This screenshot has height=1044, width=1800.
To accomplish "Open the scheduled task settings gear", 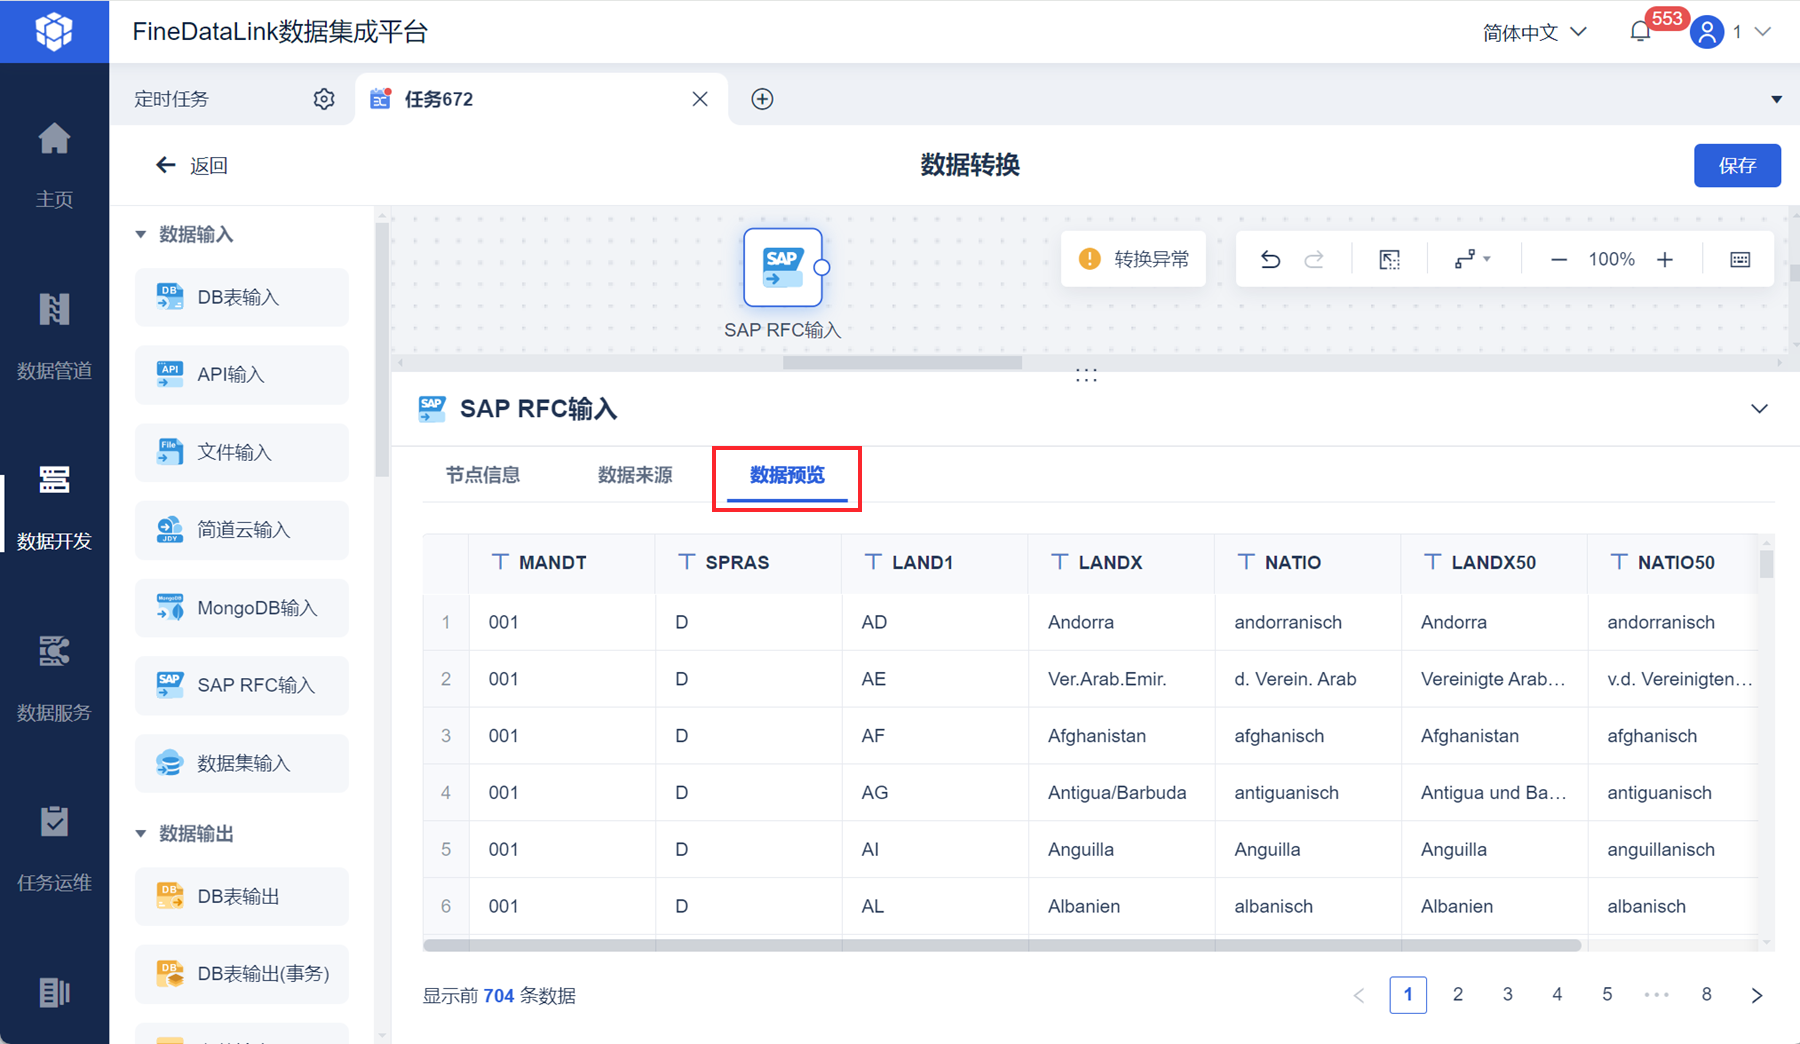I will click(324, 99).
